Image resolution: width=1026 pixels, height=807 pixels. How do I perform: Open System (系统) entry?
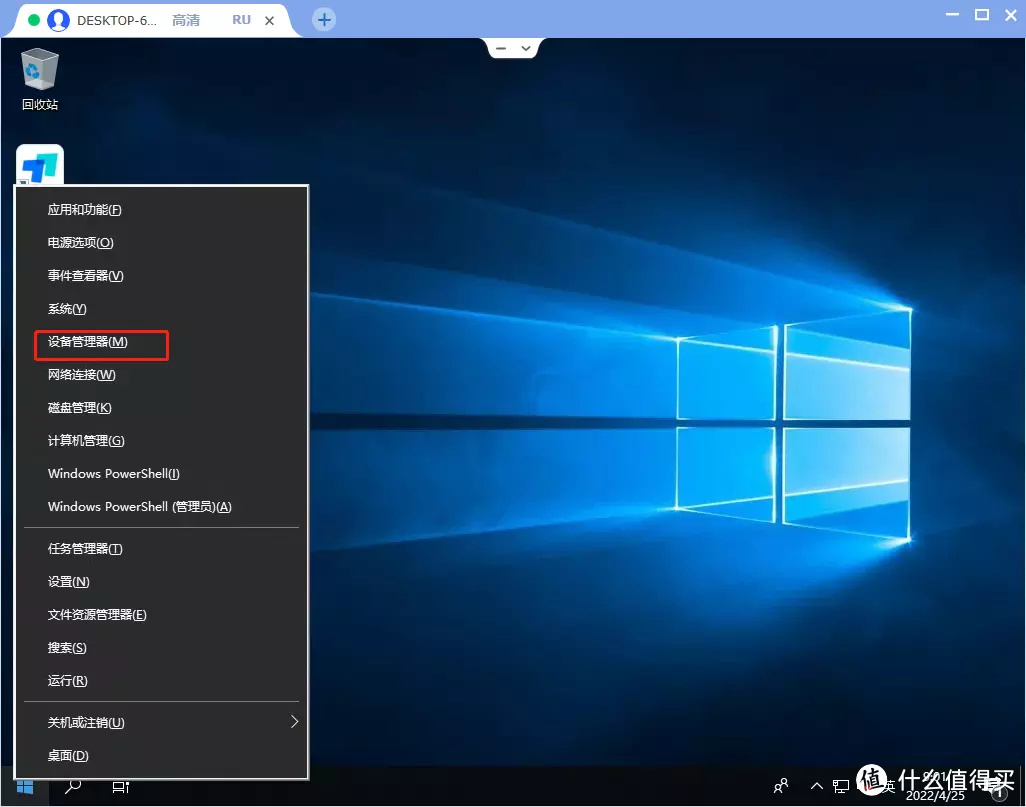[161, 309]
